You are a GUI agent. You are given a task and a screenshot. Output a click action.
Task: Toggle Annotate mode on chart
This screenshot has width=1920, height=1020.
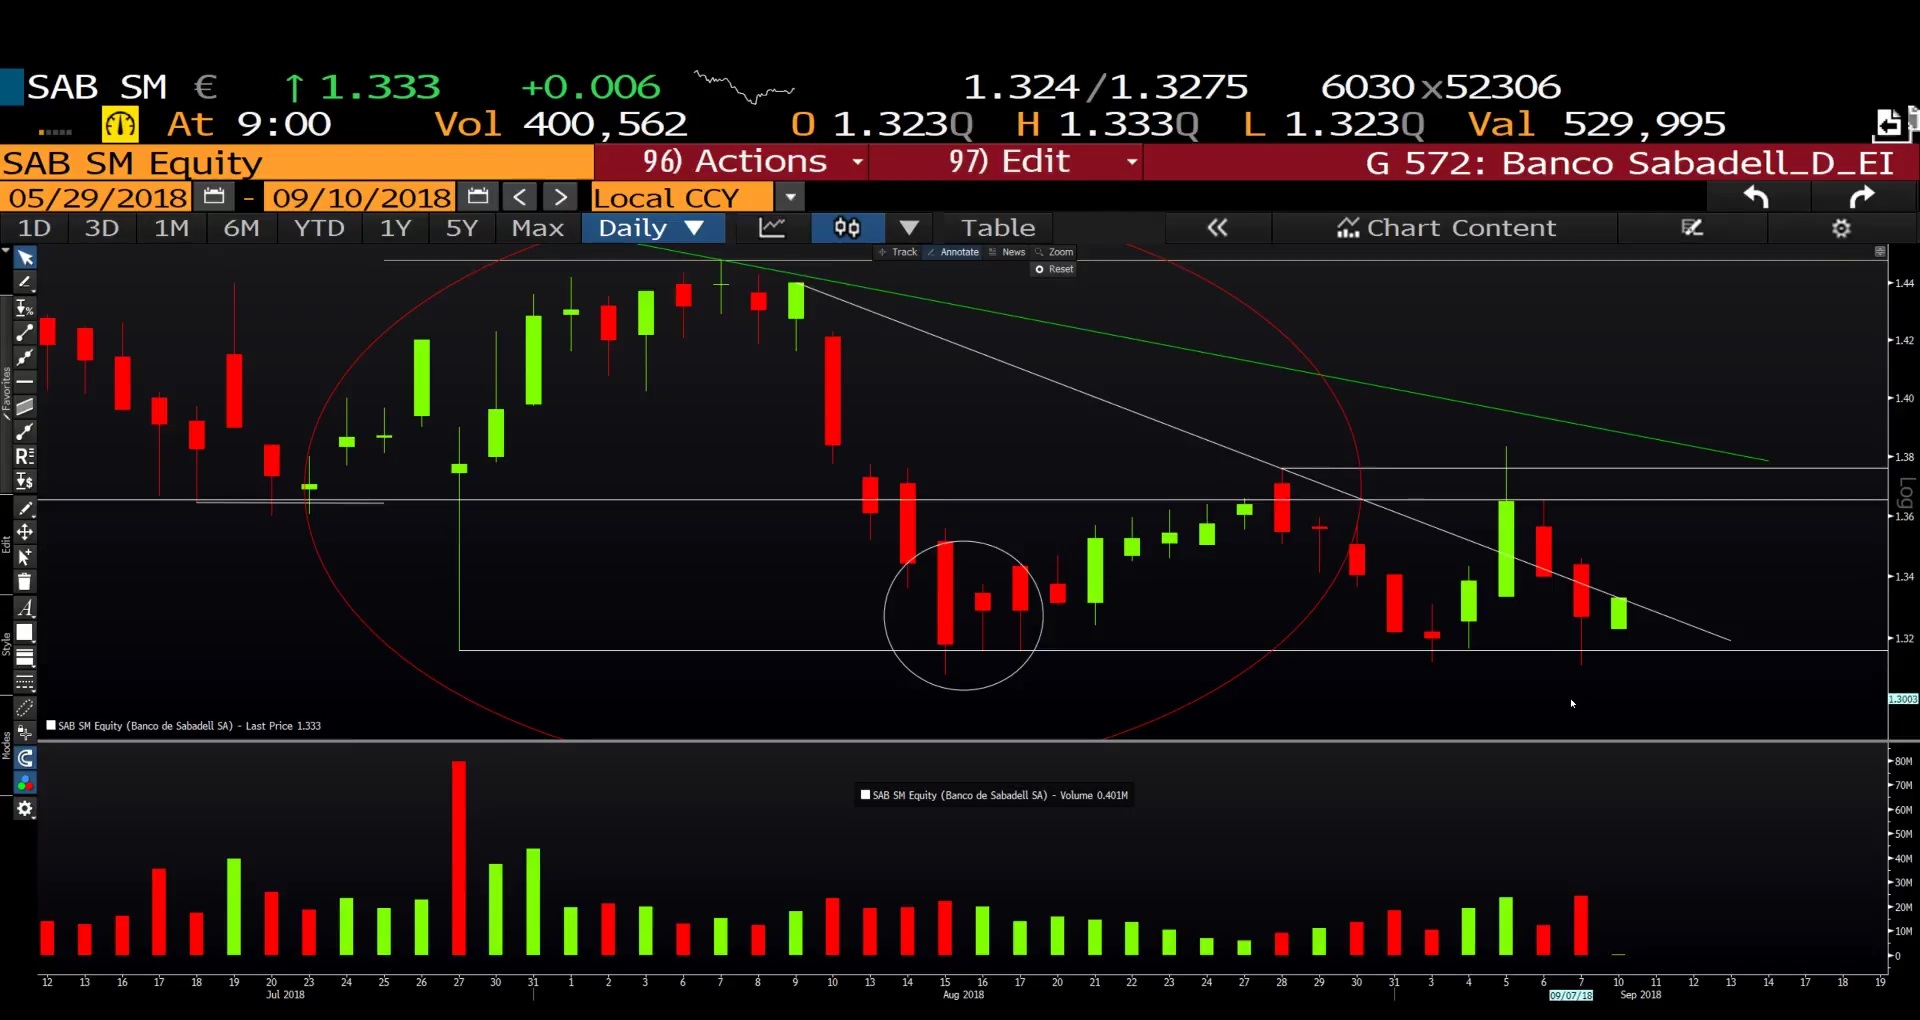[953, 252]
